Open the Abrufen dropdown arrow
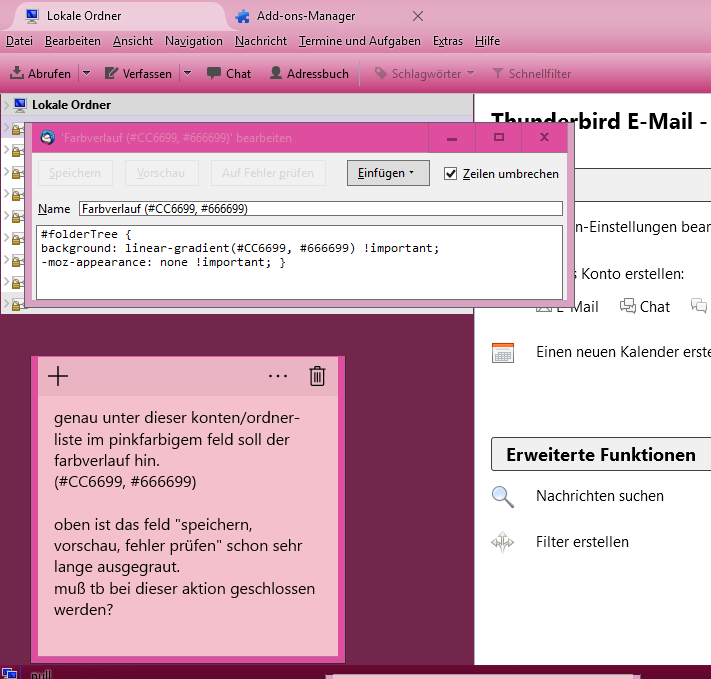Image resolution: width=711 pixels, height=679 pixels. (86, 73)
